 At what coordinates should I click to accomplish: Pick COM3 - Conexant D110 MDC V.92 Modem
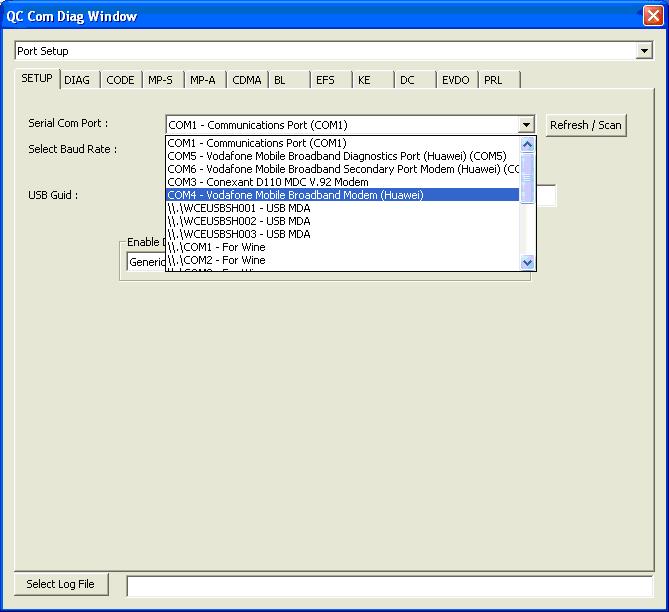point(342,182)
